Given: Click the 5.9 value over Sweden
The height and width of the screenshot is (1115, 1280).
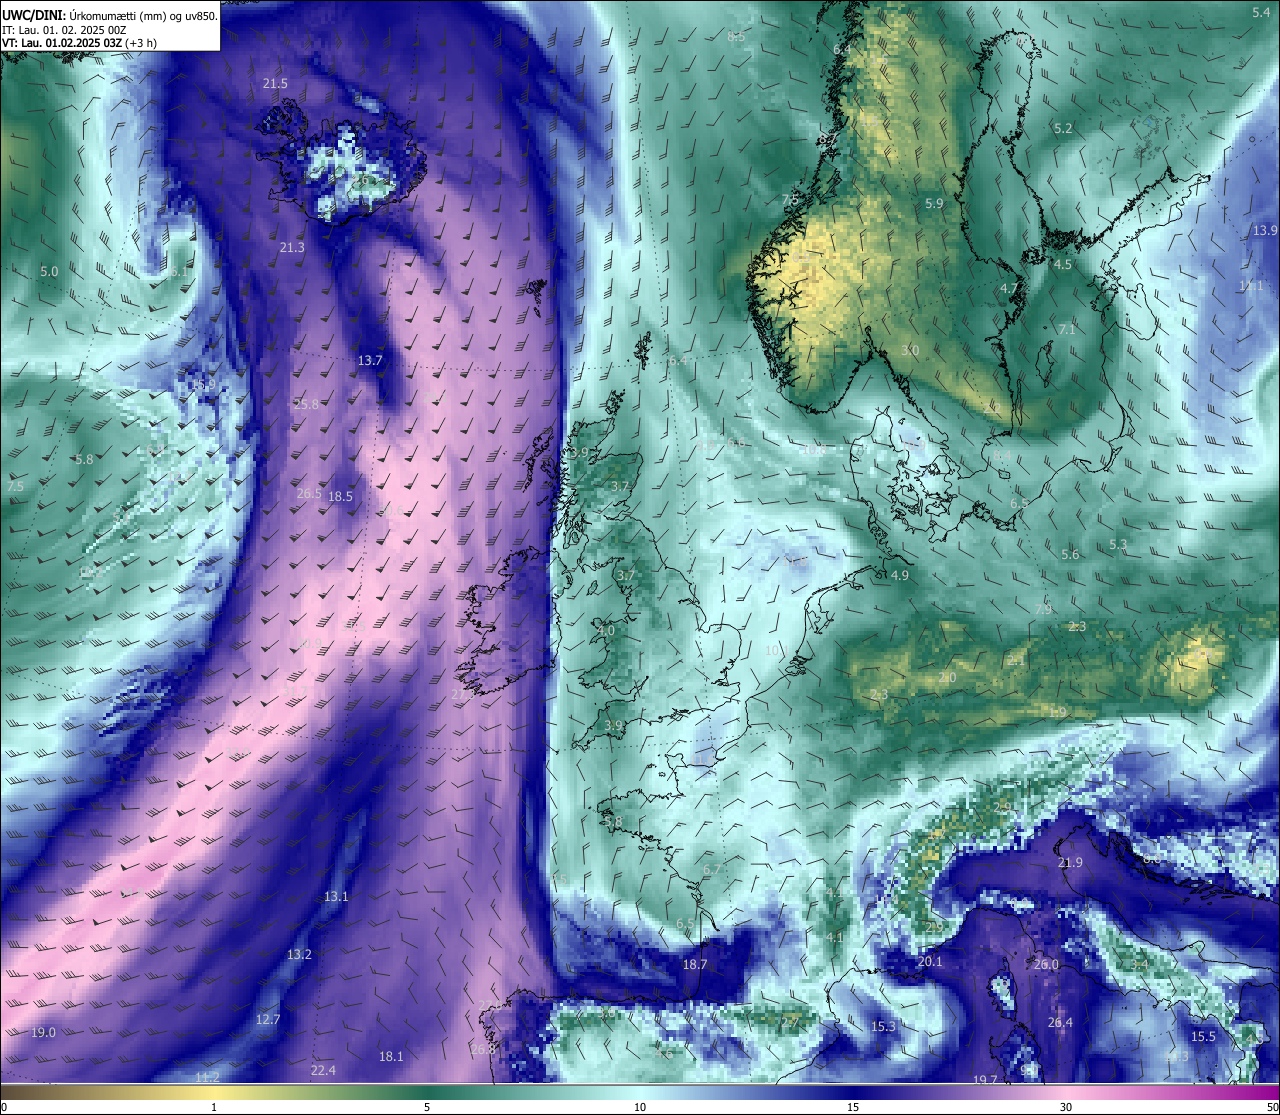Looking at the screenshot, I should pos(934,203).
